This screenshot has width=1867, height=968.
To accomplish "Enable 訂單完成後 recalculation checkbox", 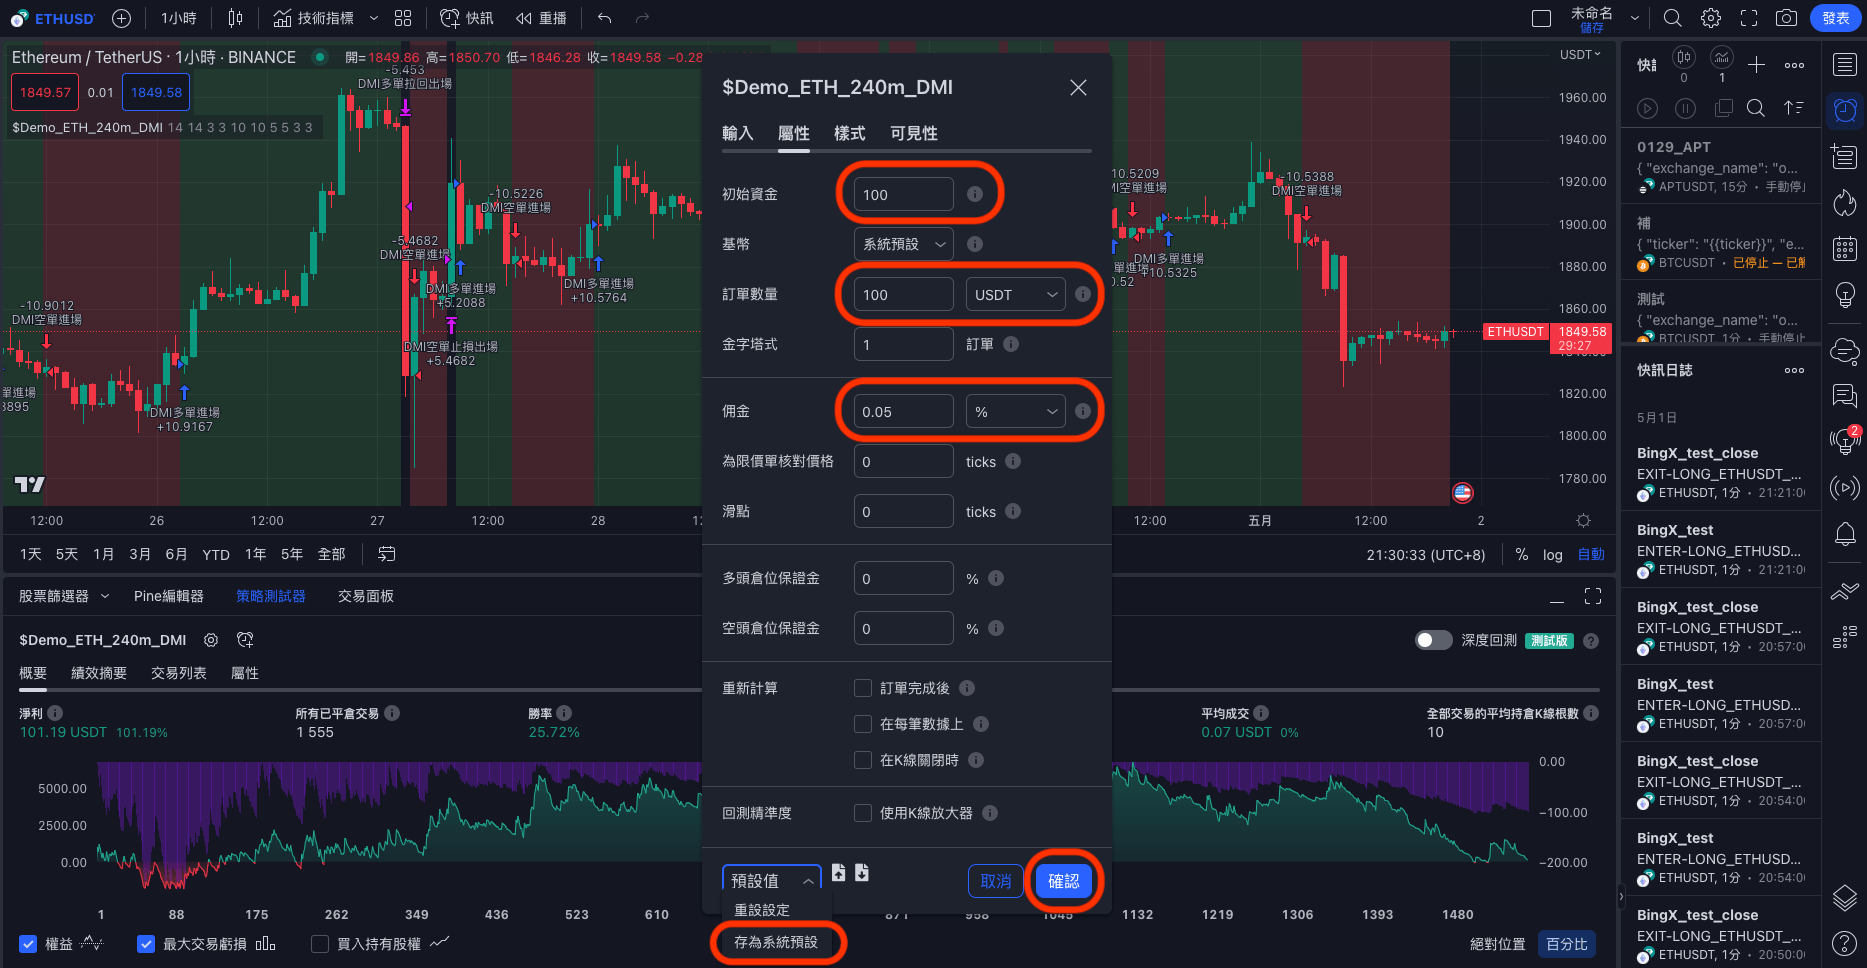I will 863,688.
